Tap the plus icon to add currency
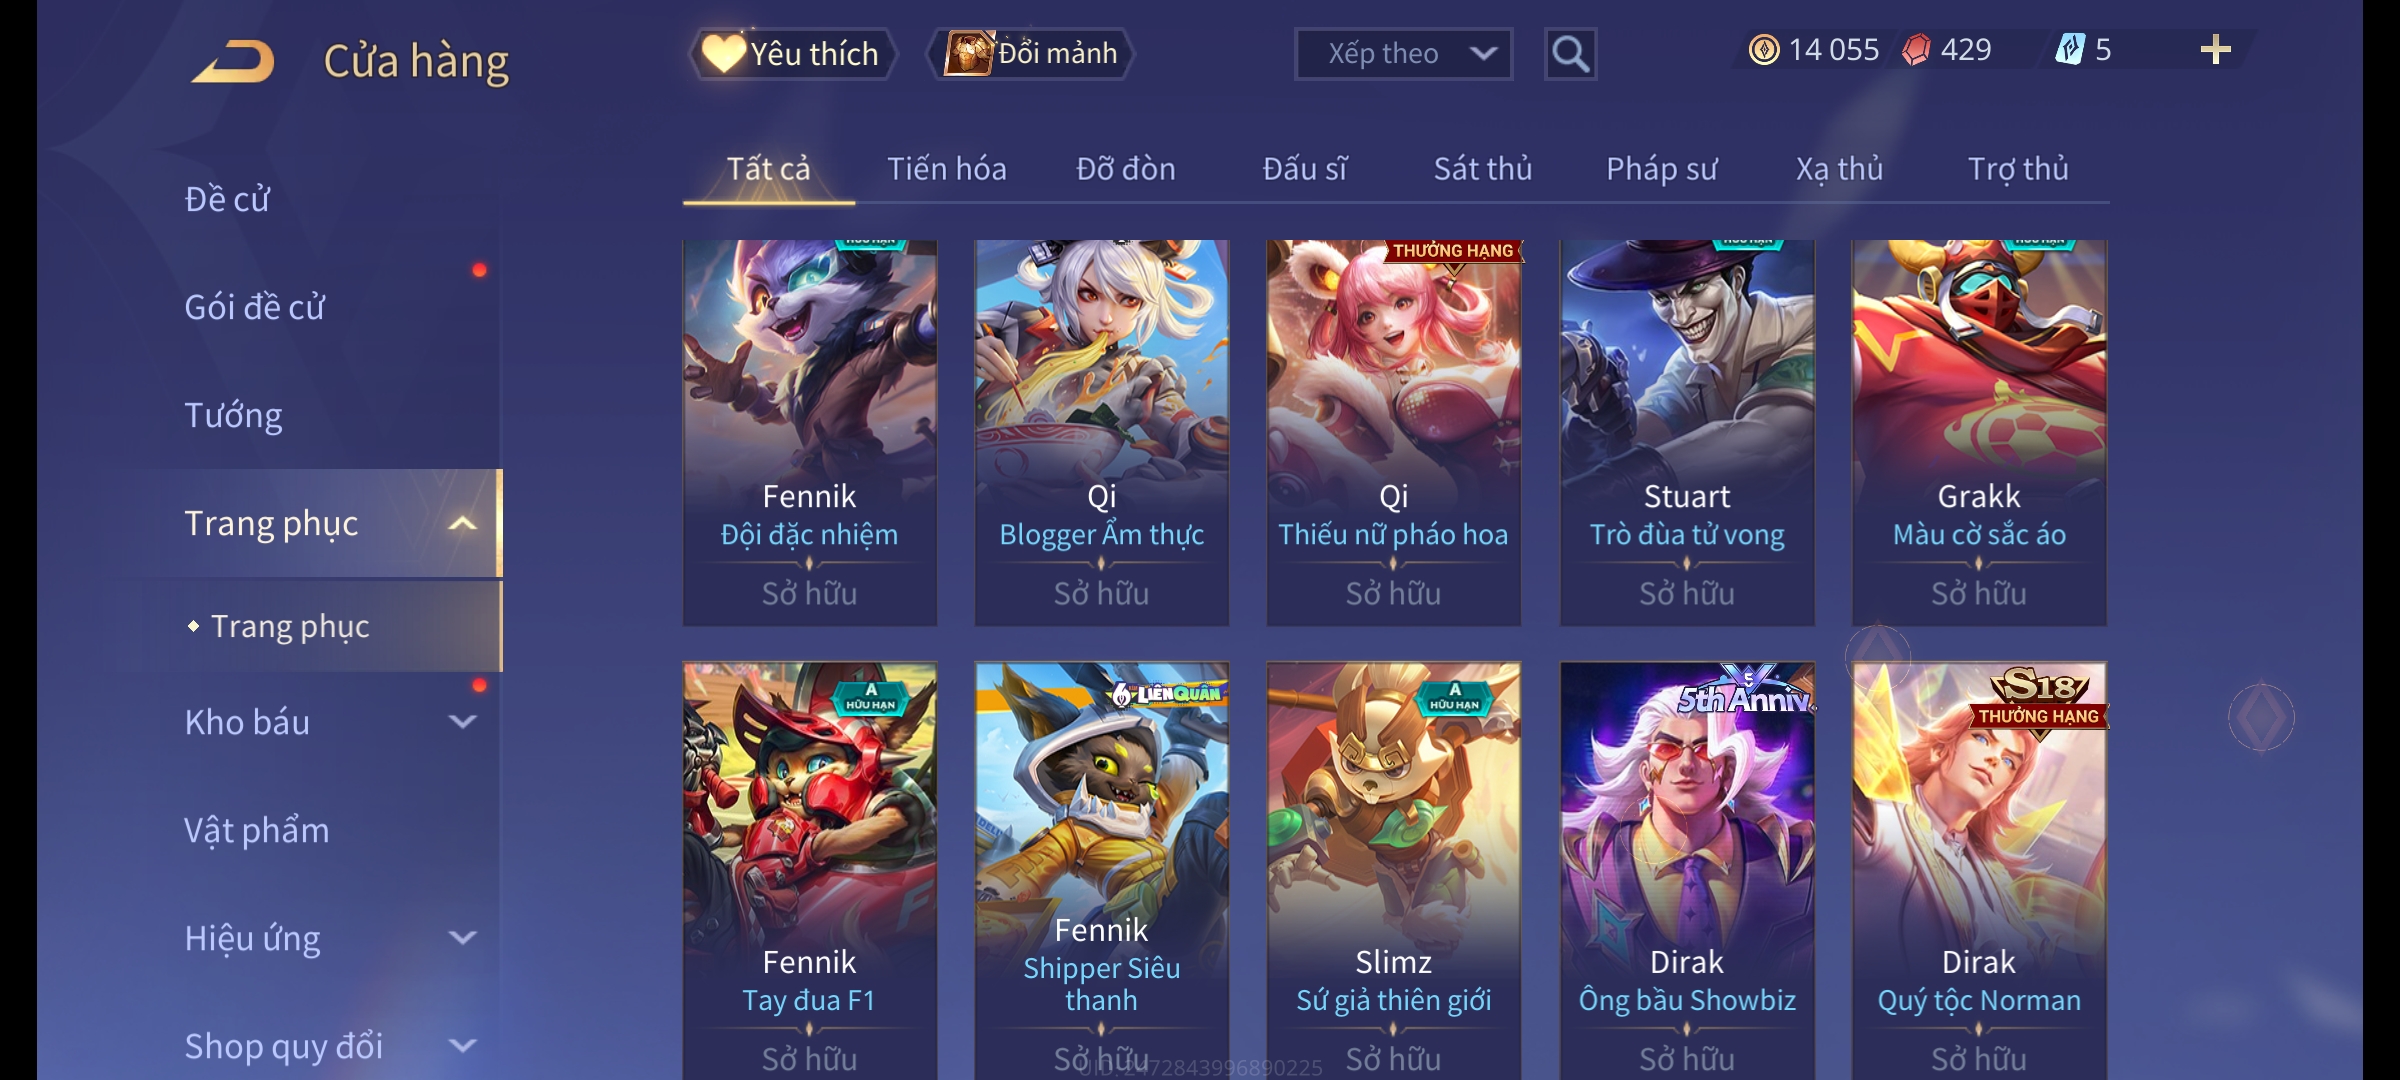This screenshot has width=2400, height=1080. (x=2215, y=50)
